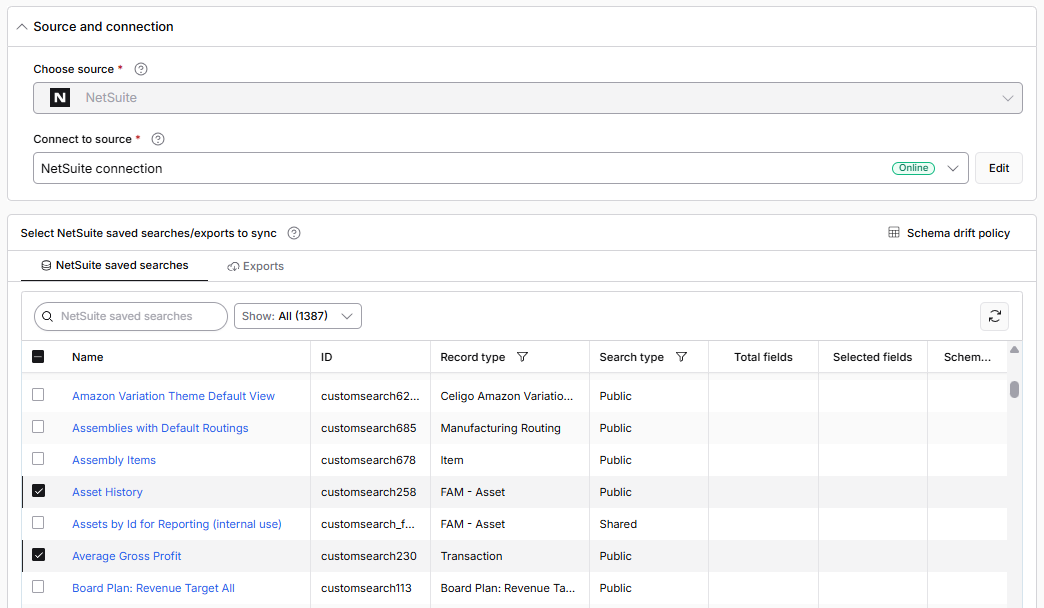This screenshot has width=1044, height=608.
Task: Click the customsearch685 ID cell
Action: [x=368, y=428]
